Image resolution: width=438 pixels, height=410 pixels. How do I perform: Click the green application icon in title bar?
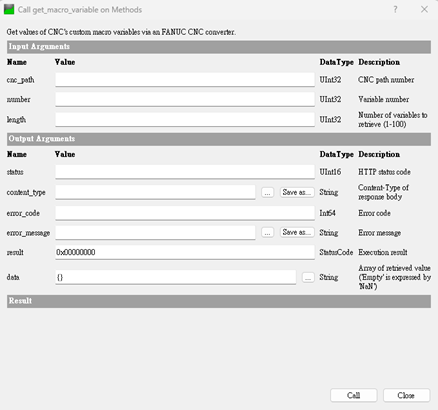[x=9, y=9]
